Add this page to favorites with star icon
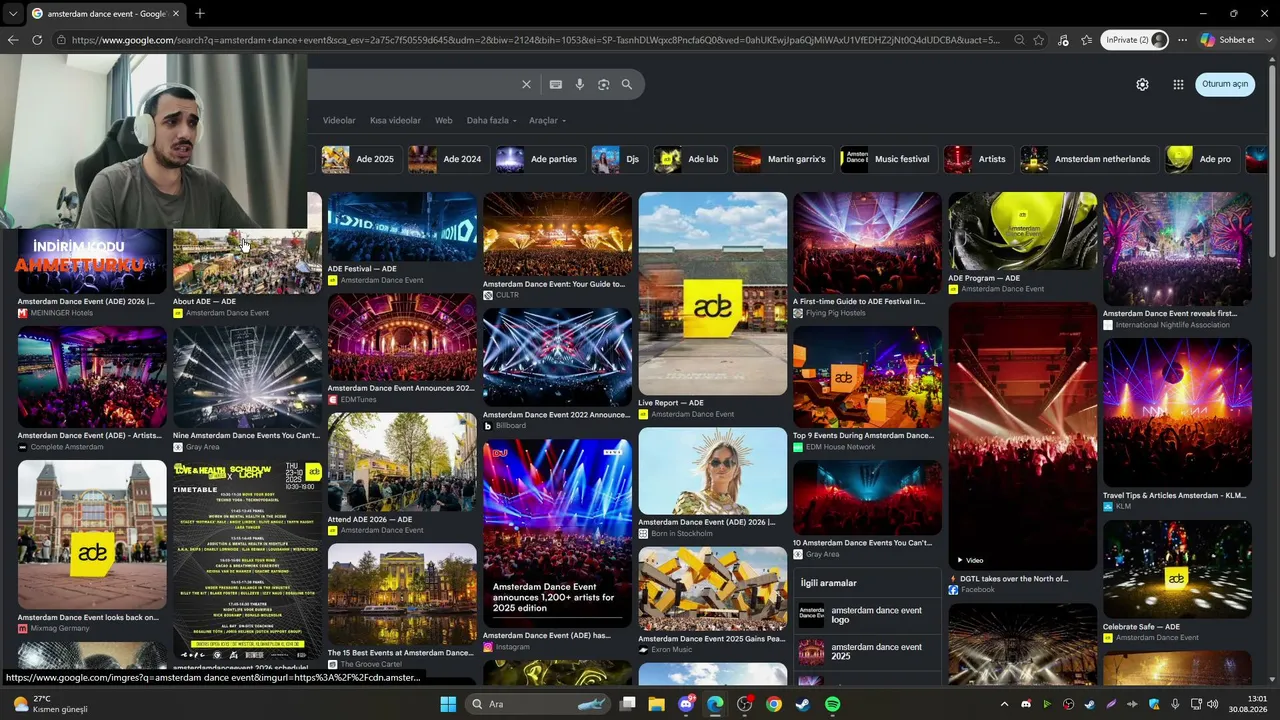1280x720 pixels. 1039,40
